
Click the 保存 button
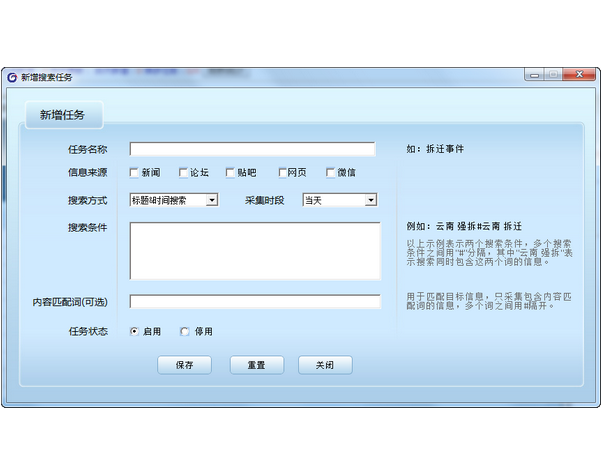[x=184, y=365]
